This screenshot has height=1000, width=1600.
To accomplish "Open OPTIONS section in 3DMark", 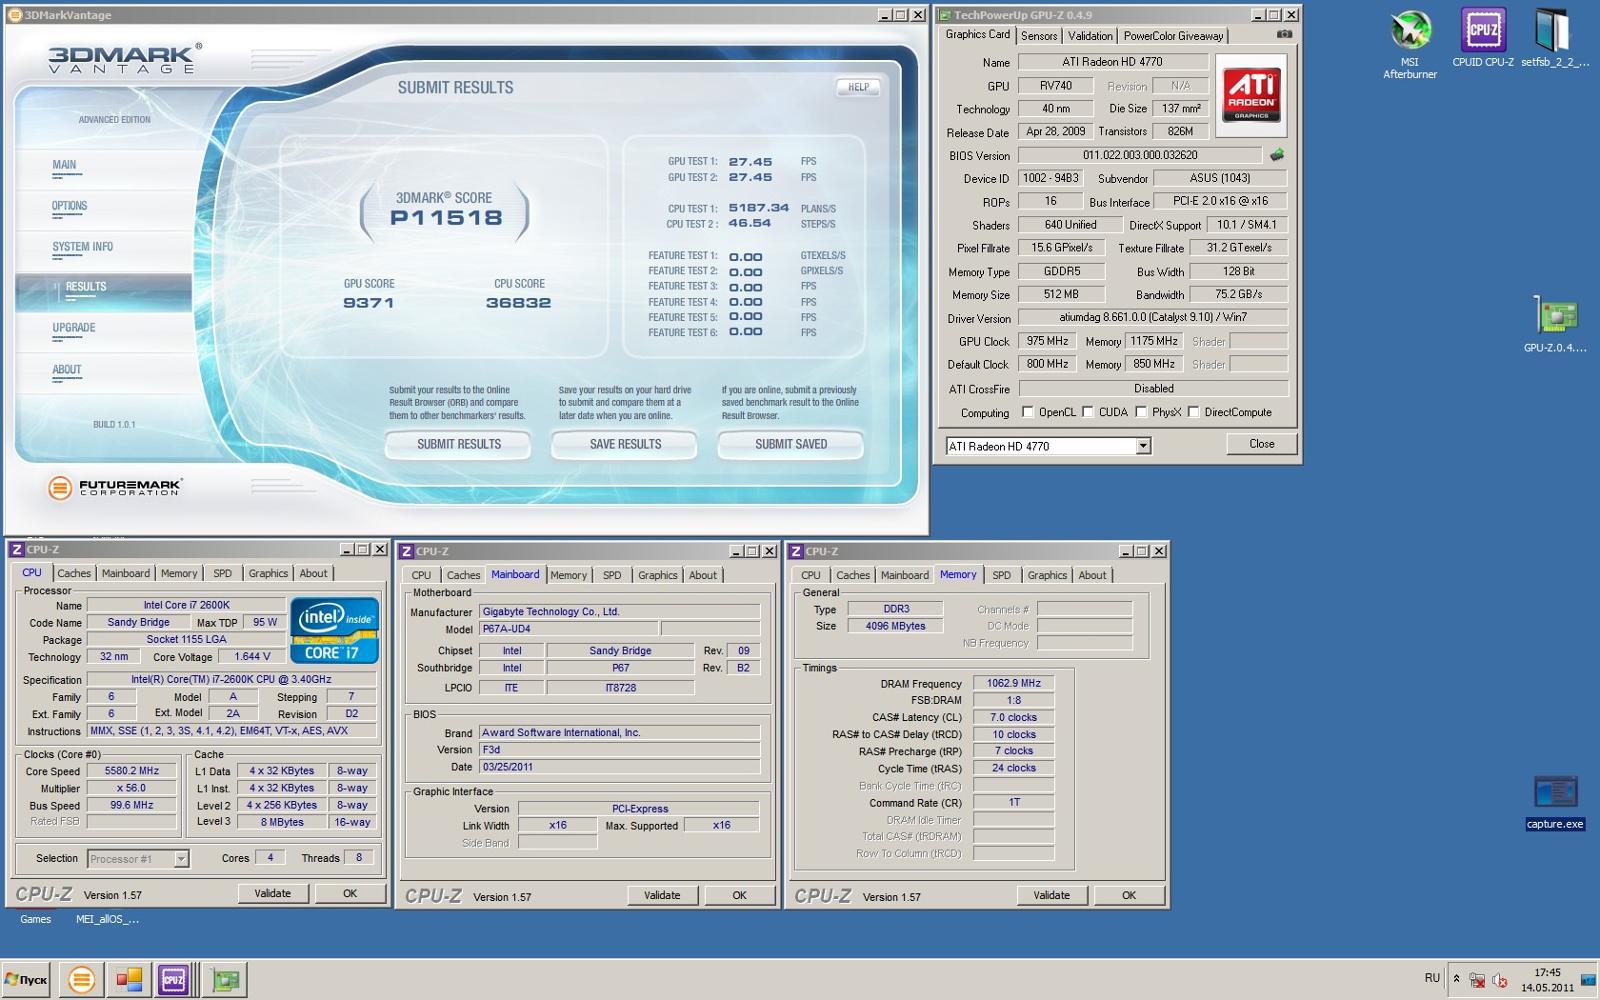I will (69, 206).
